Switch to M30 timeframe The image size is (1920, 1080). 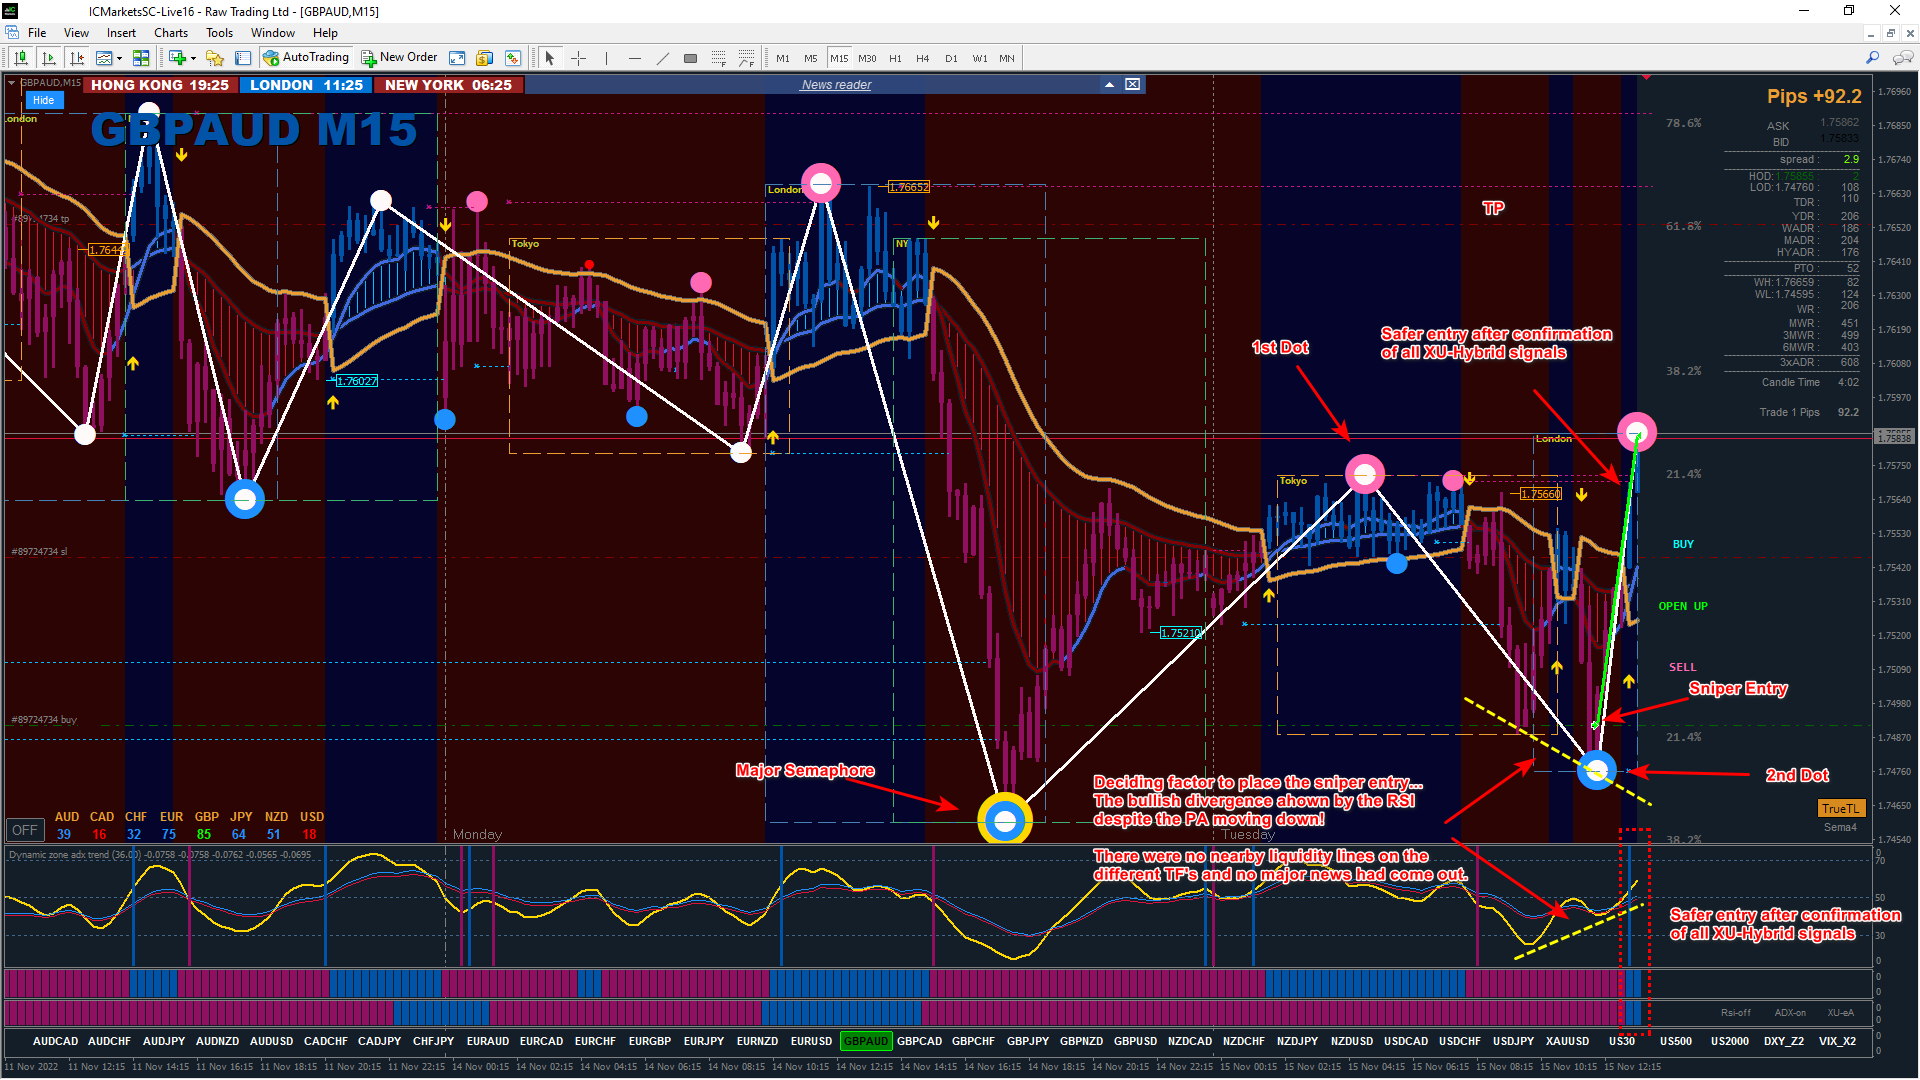pos(867,58)
